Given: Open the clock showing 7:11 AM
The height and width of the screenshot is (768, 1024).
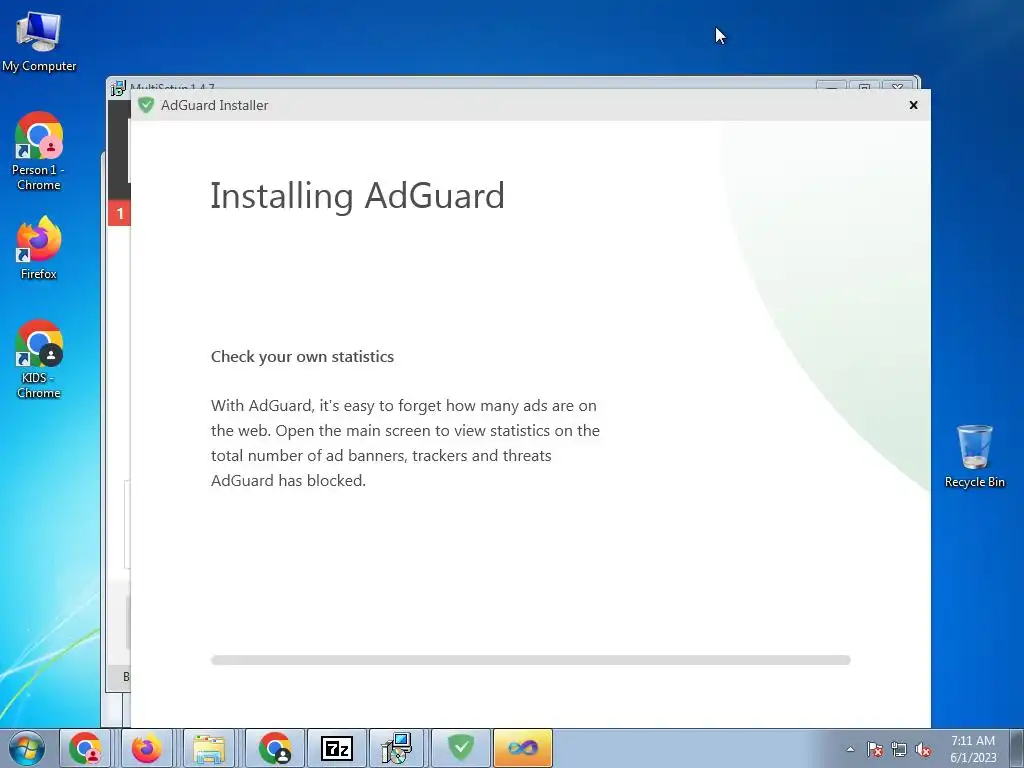Looking at the screenshot, I should pyautogui.click(x=973, y=748).
